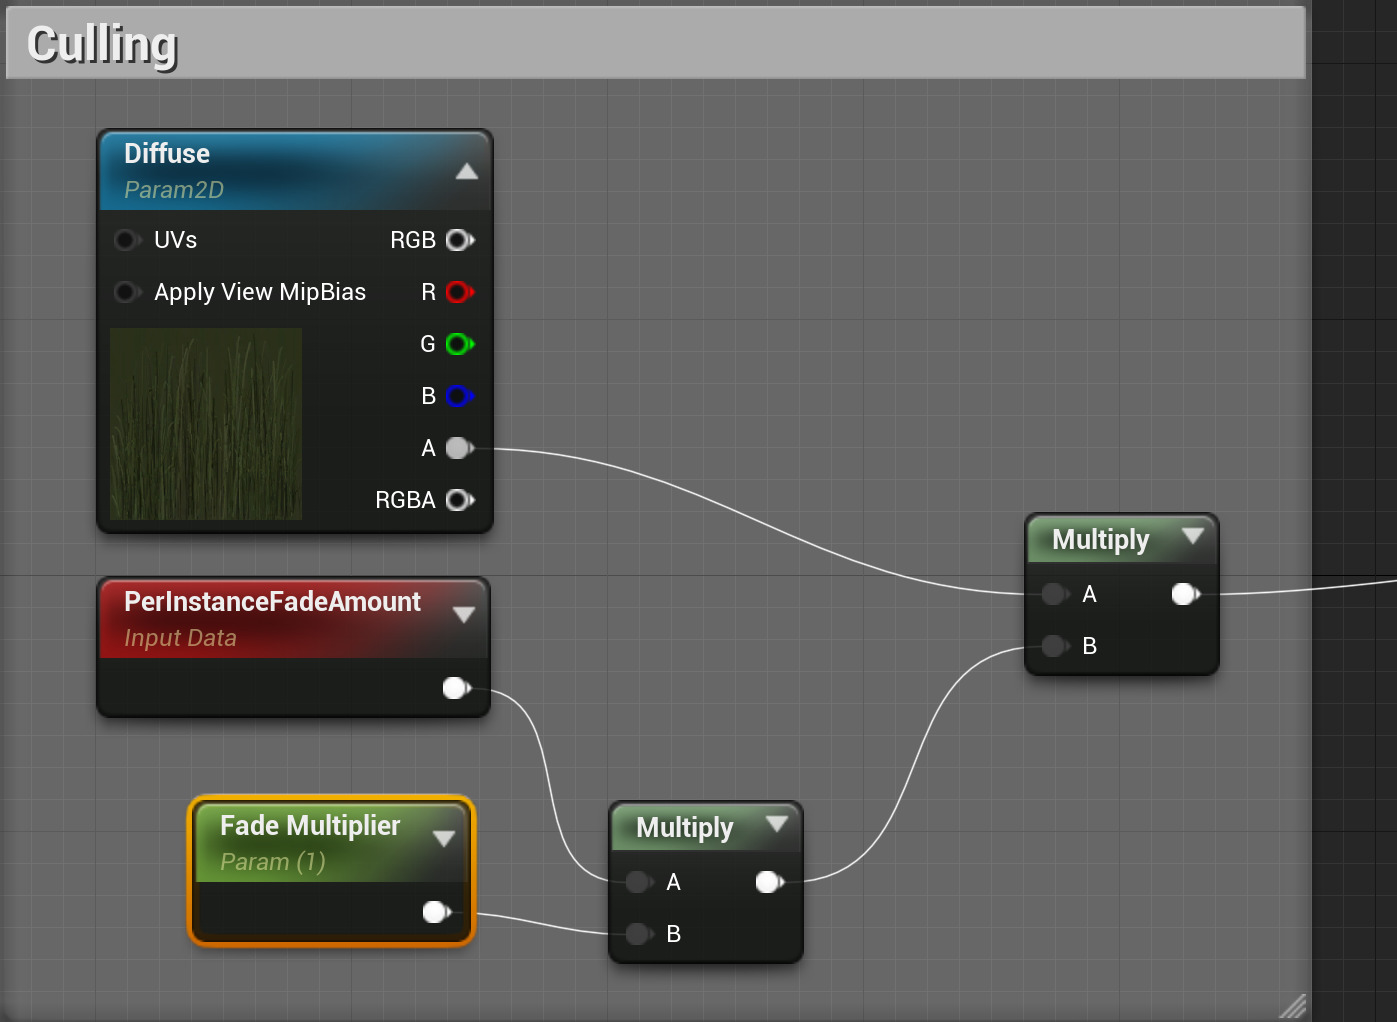Click the UVs input pin on Diffuse

(127, 240)
